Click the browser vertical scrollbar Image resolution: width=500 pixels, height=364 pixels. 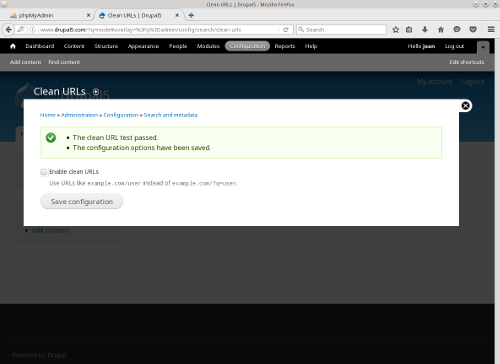tap(497, 201)
